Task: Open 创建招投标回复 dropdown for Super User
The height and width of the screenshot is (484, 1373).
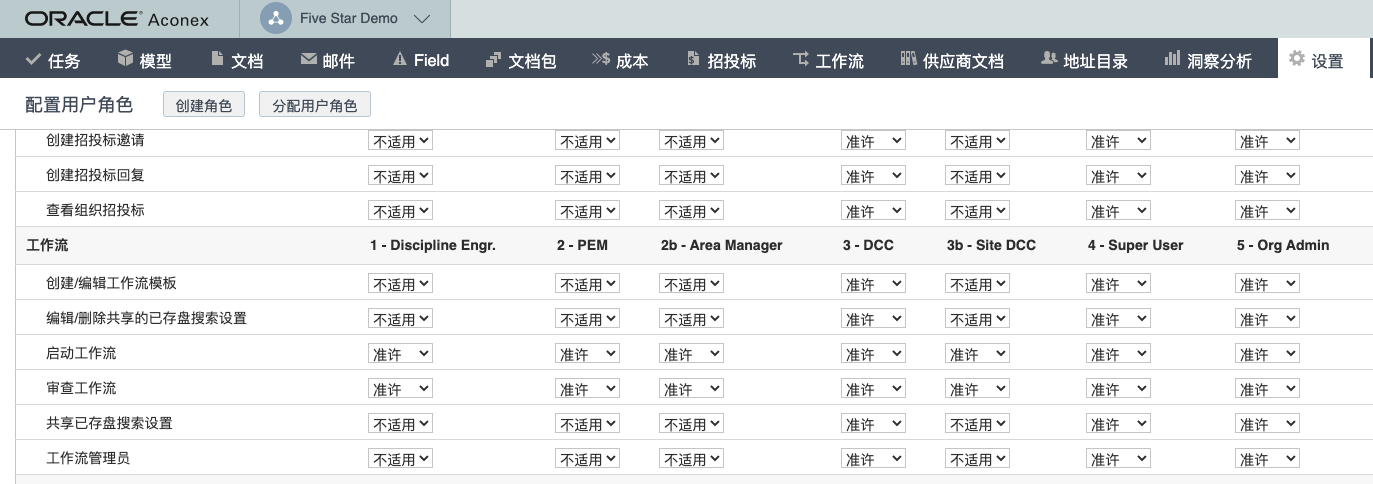Action: click(1118, 176)
